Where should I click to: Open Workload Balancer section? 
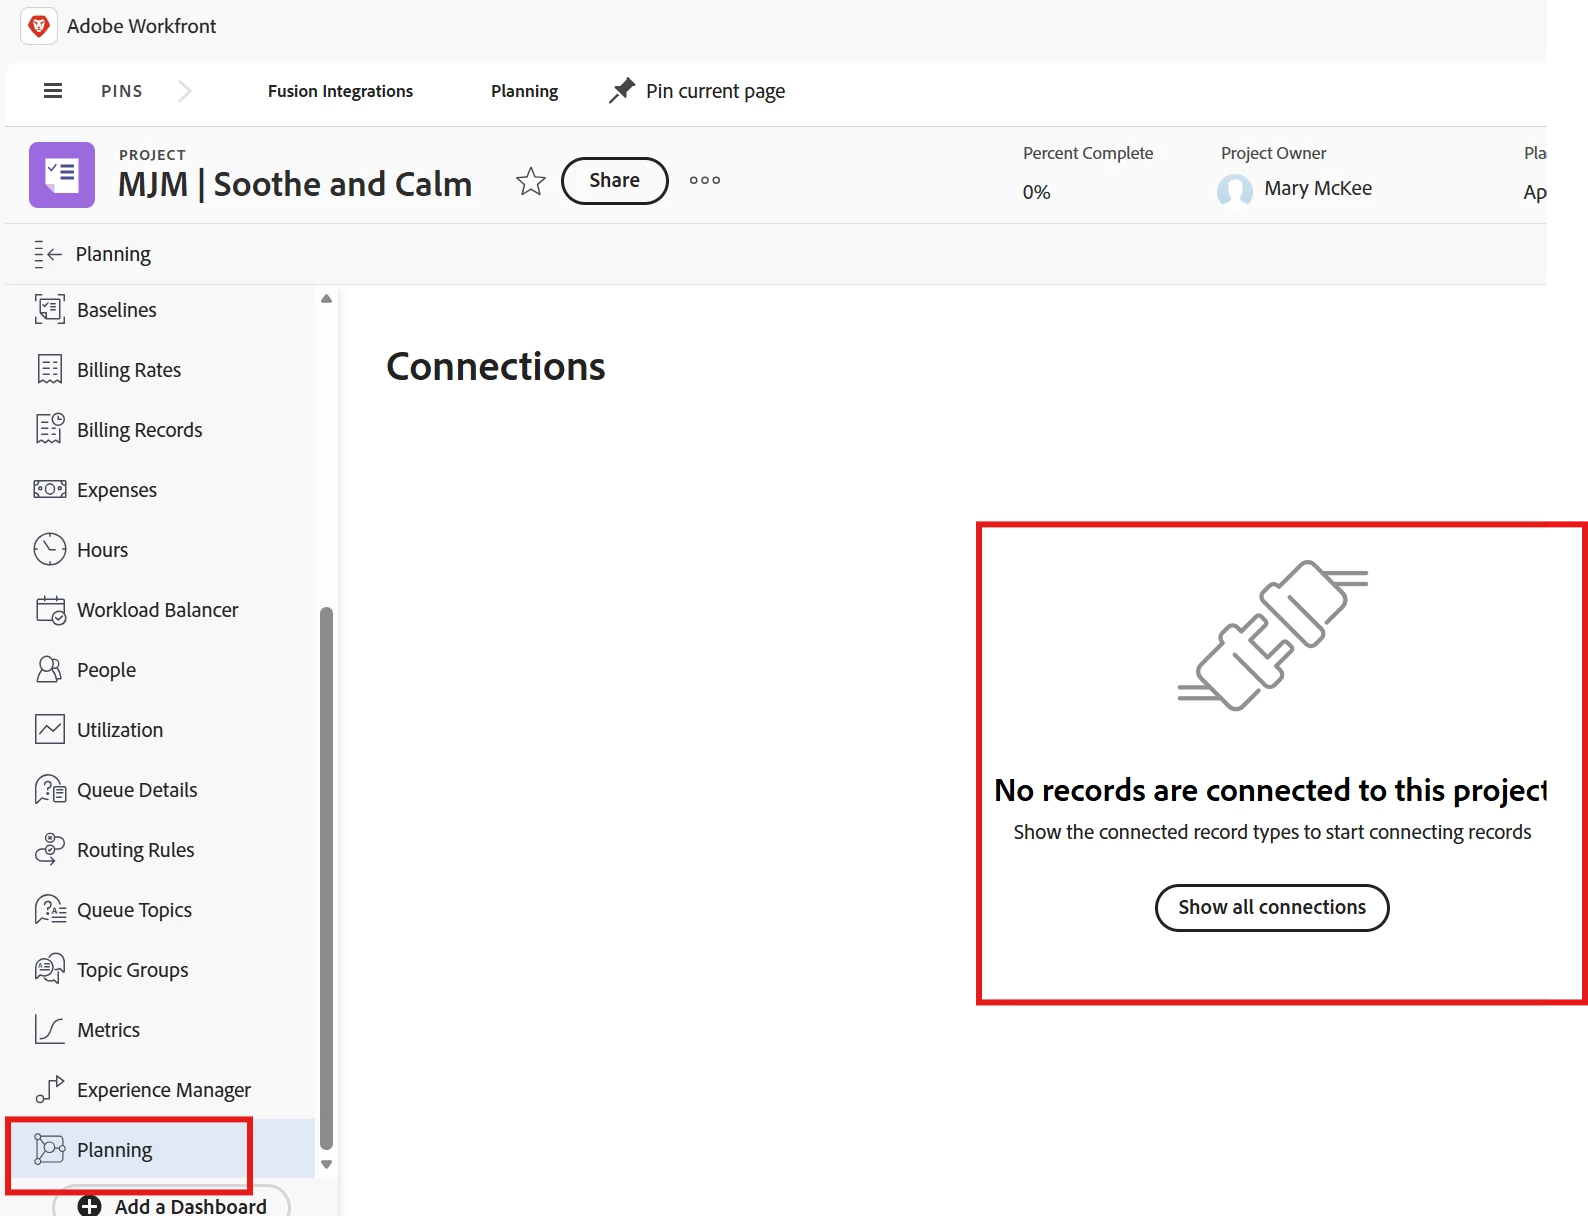pos(157,610)
